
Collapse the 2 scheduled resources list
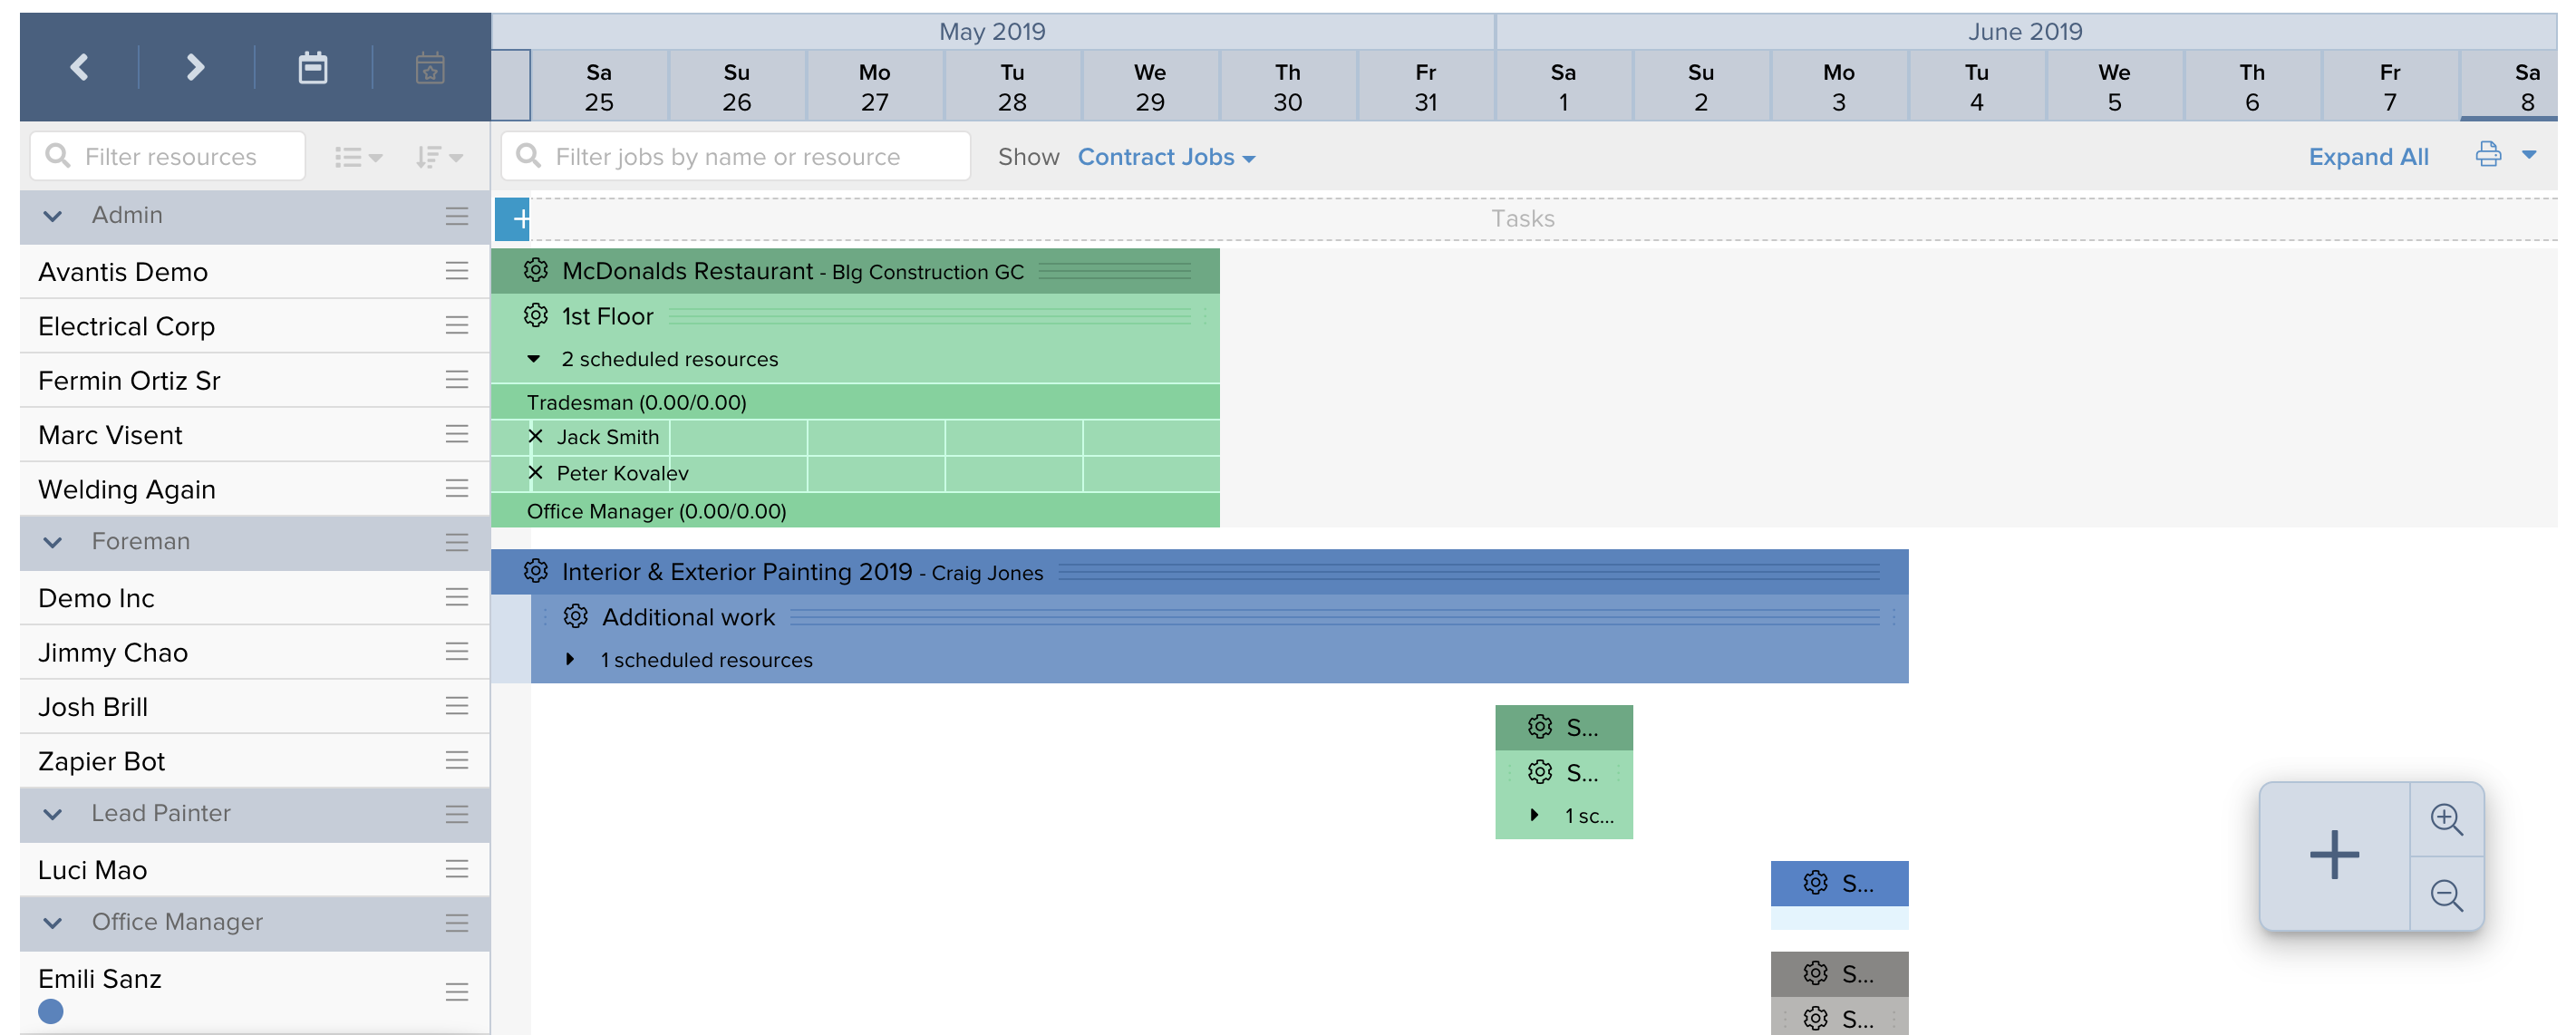pos(534,359)
